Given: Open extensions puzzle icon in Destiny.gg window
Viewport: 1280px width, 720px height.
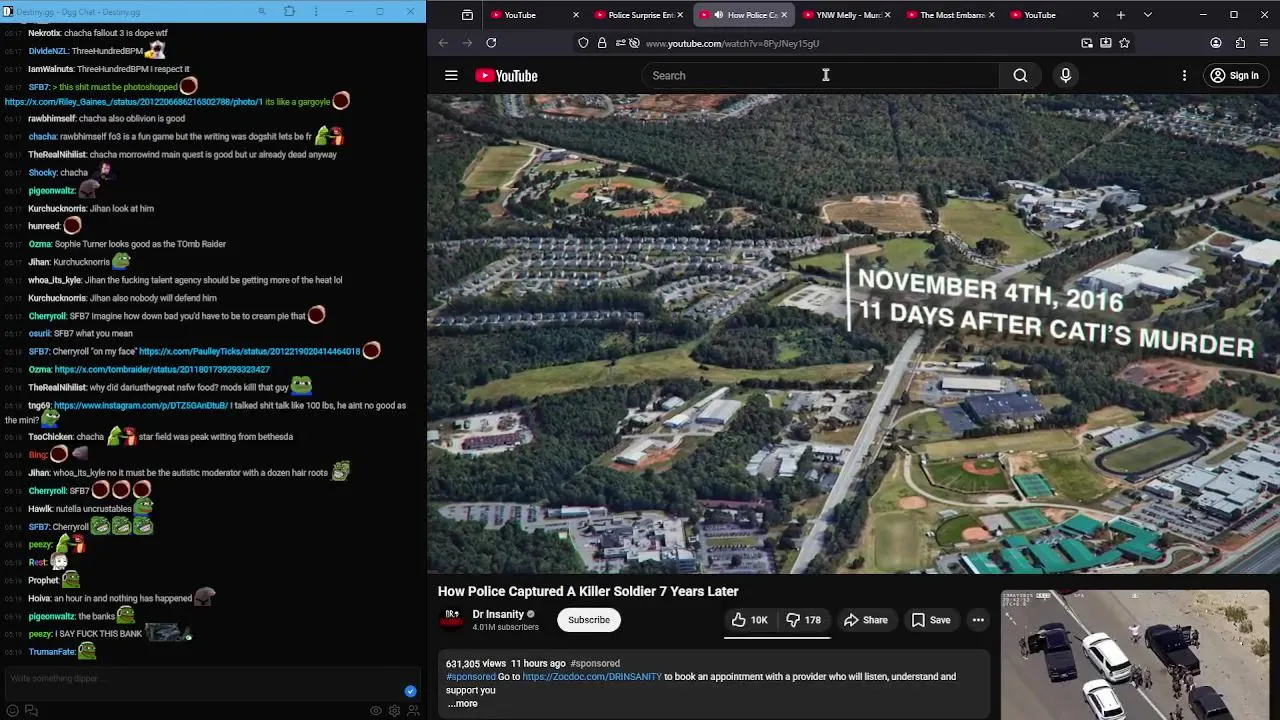Looking at the screenshot, I should coord(290,12).
